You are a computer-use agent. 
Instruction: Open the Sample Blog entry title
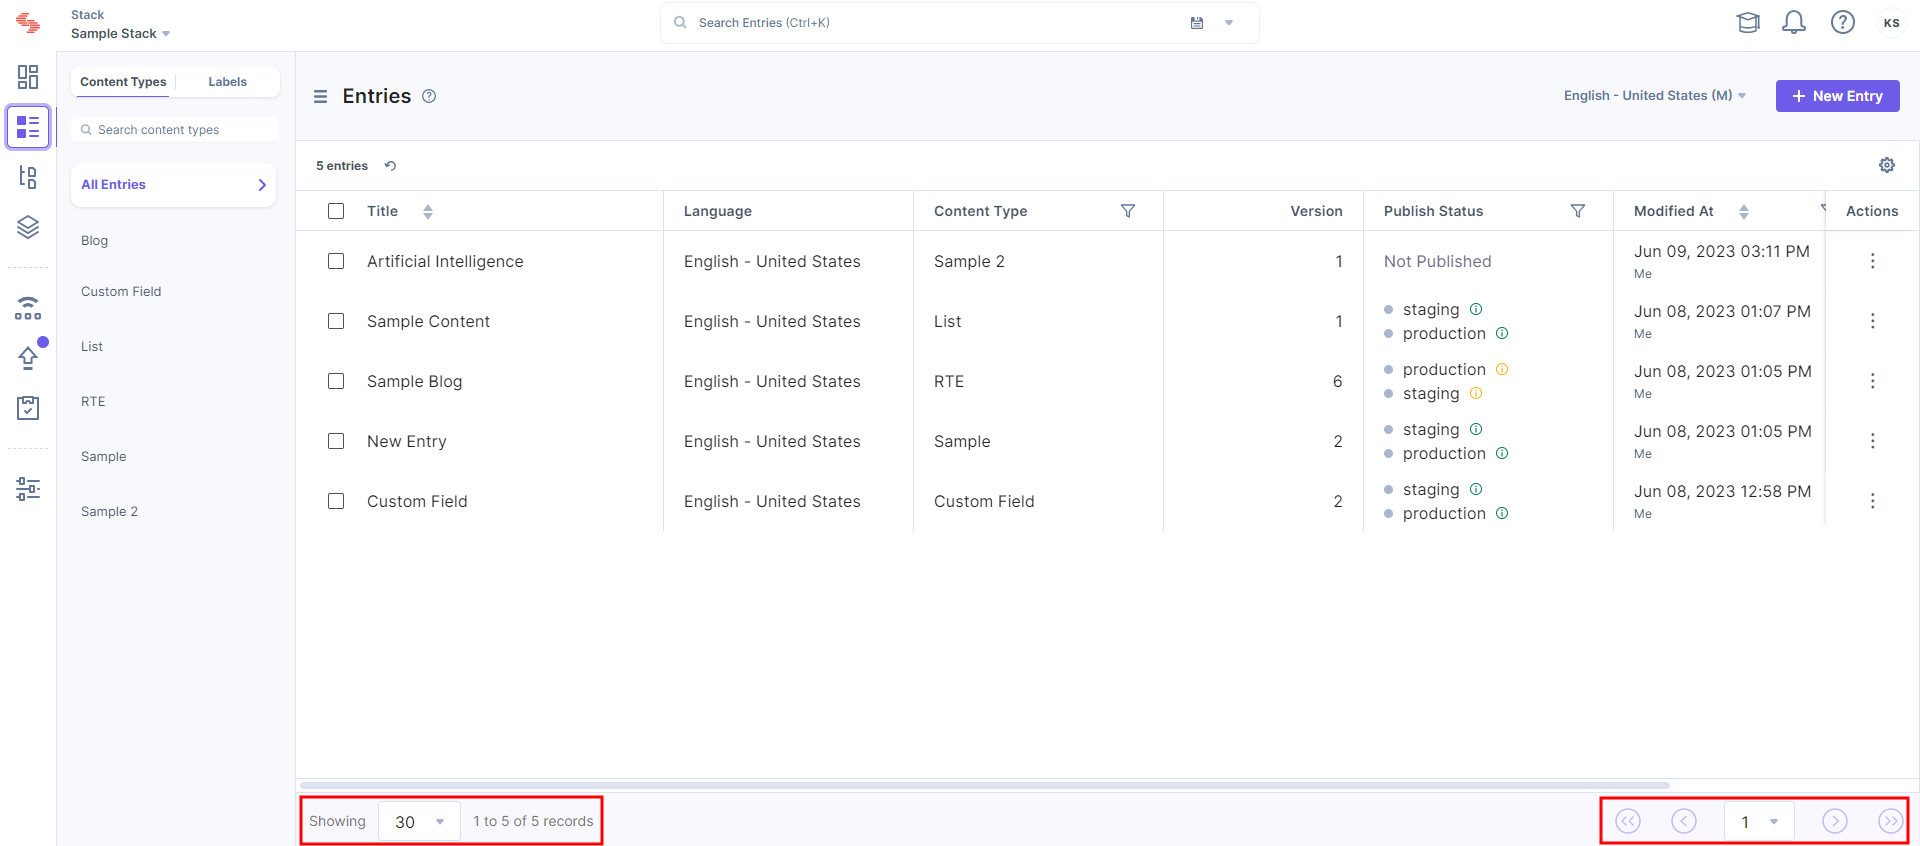click(x=414, y=382)
